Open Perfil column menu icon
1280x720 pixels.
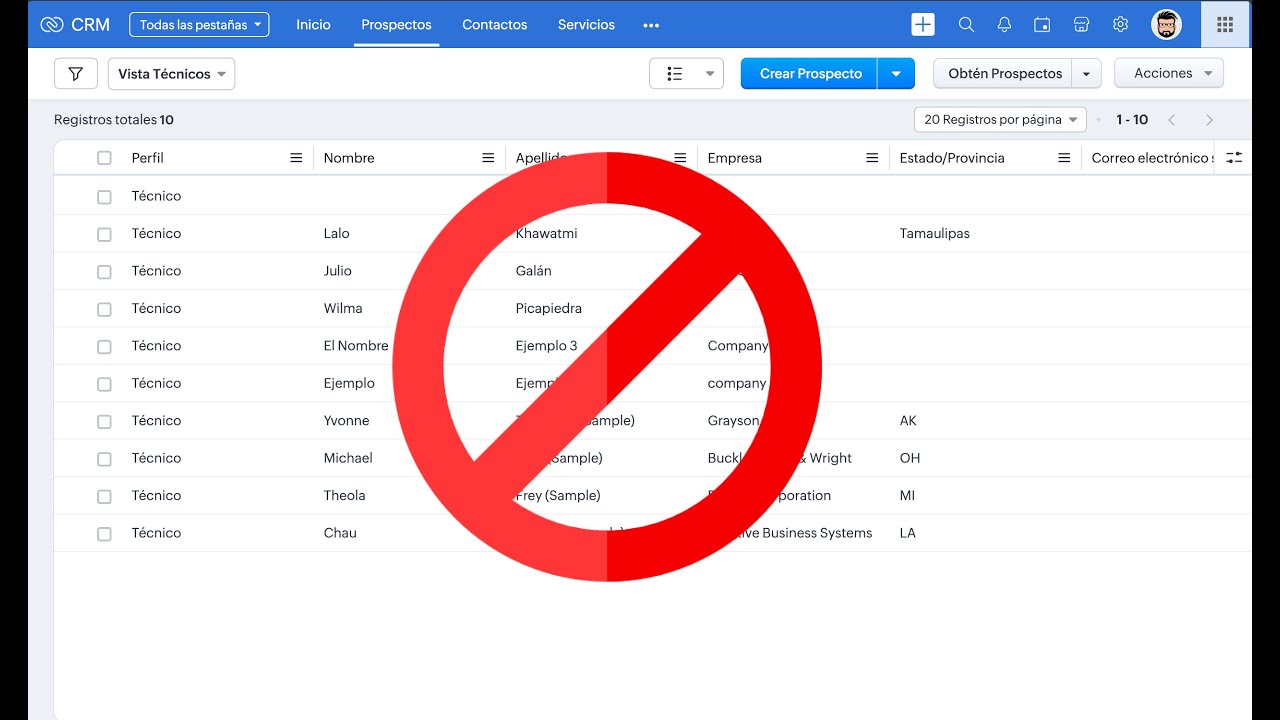coord(296,158)
